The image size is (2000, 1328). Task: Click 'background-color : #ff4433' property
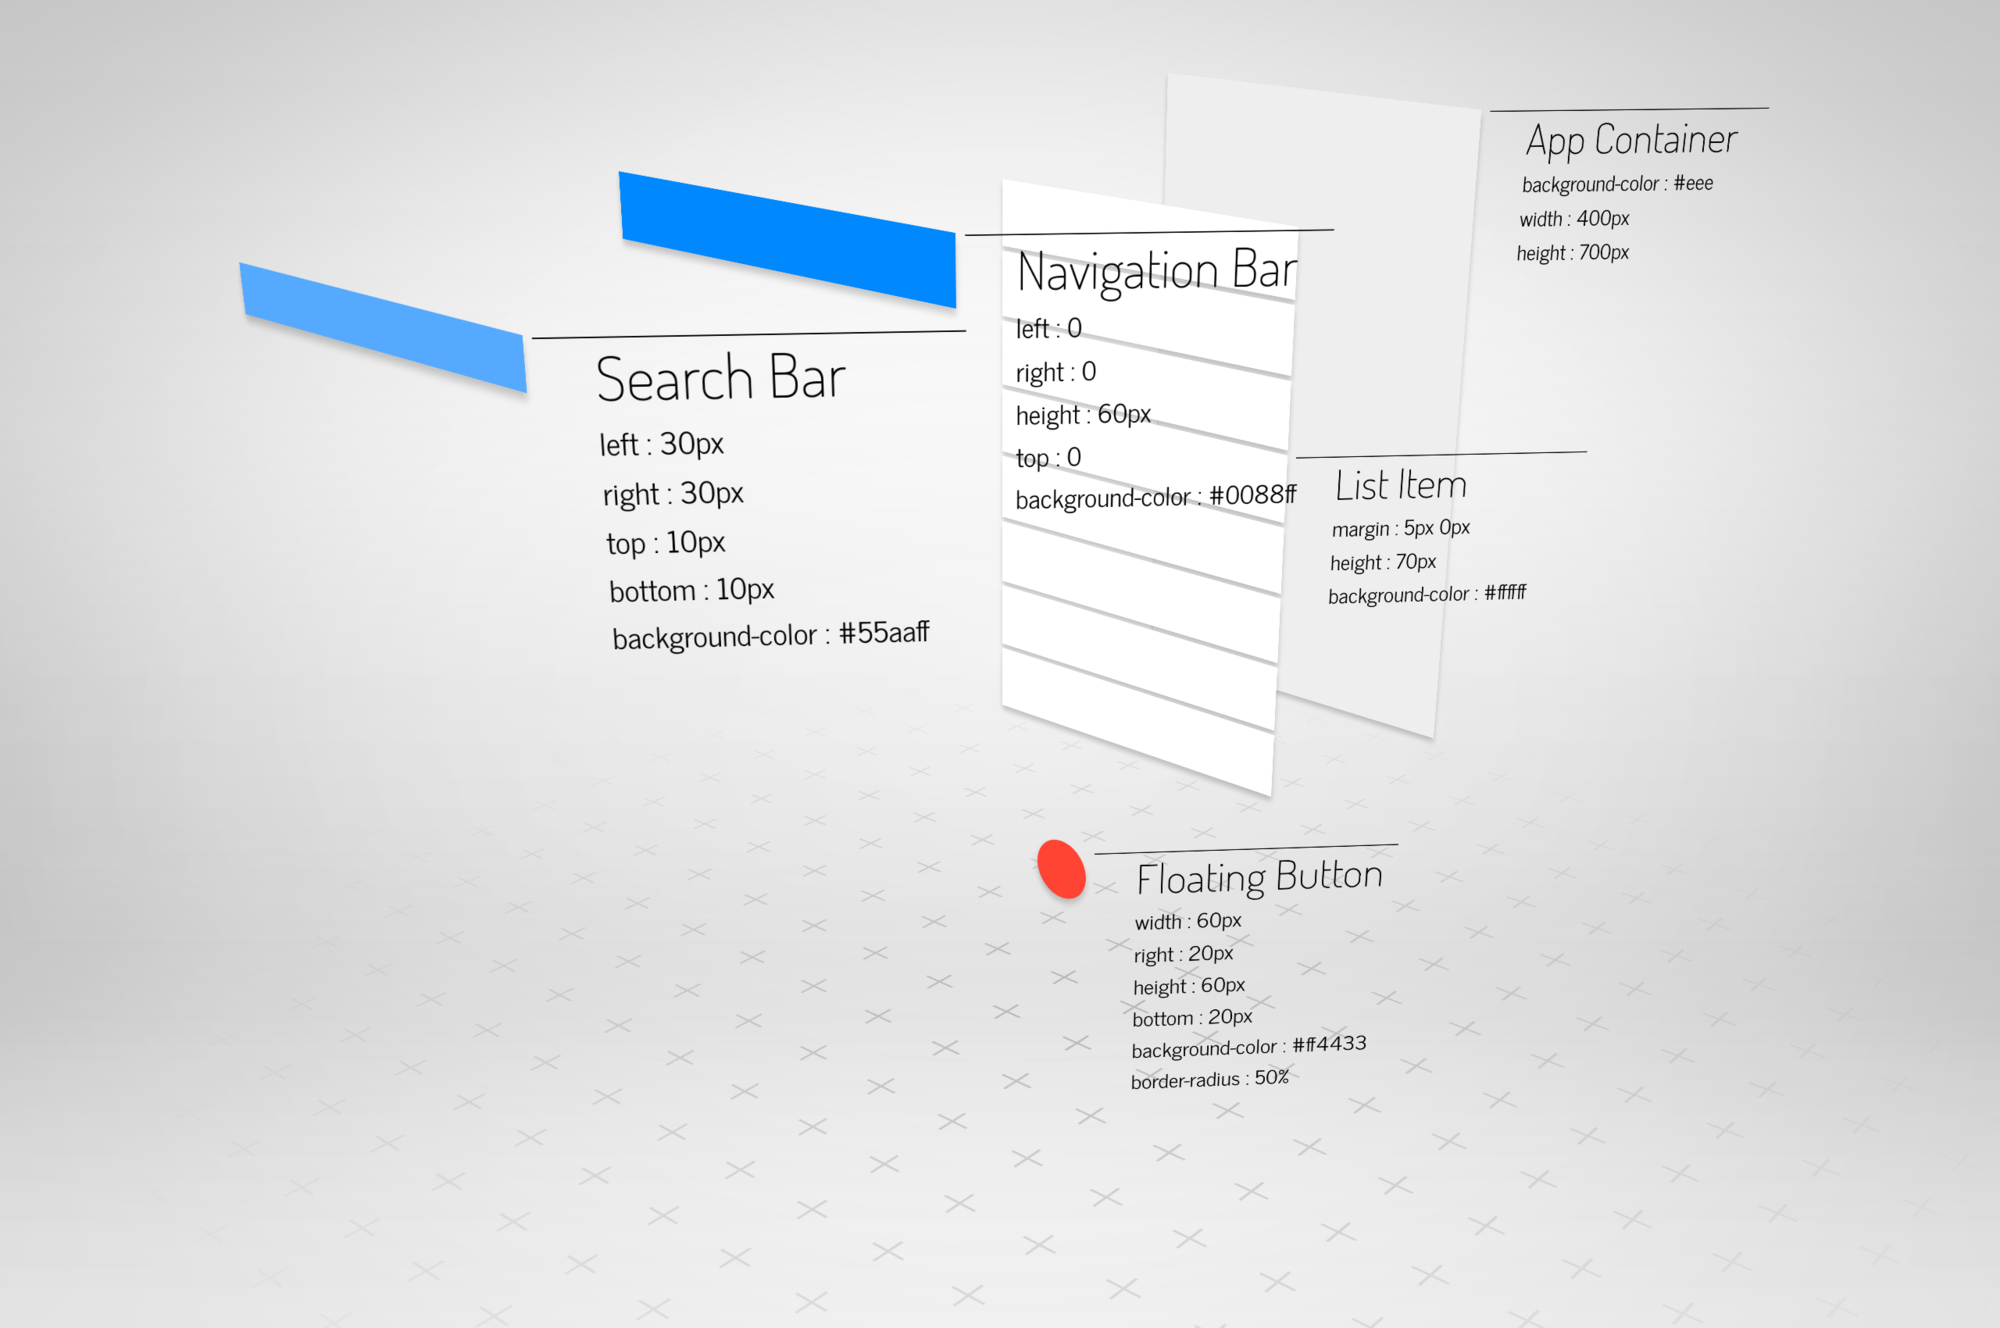[x=1248, y=1047]
